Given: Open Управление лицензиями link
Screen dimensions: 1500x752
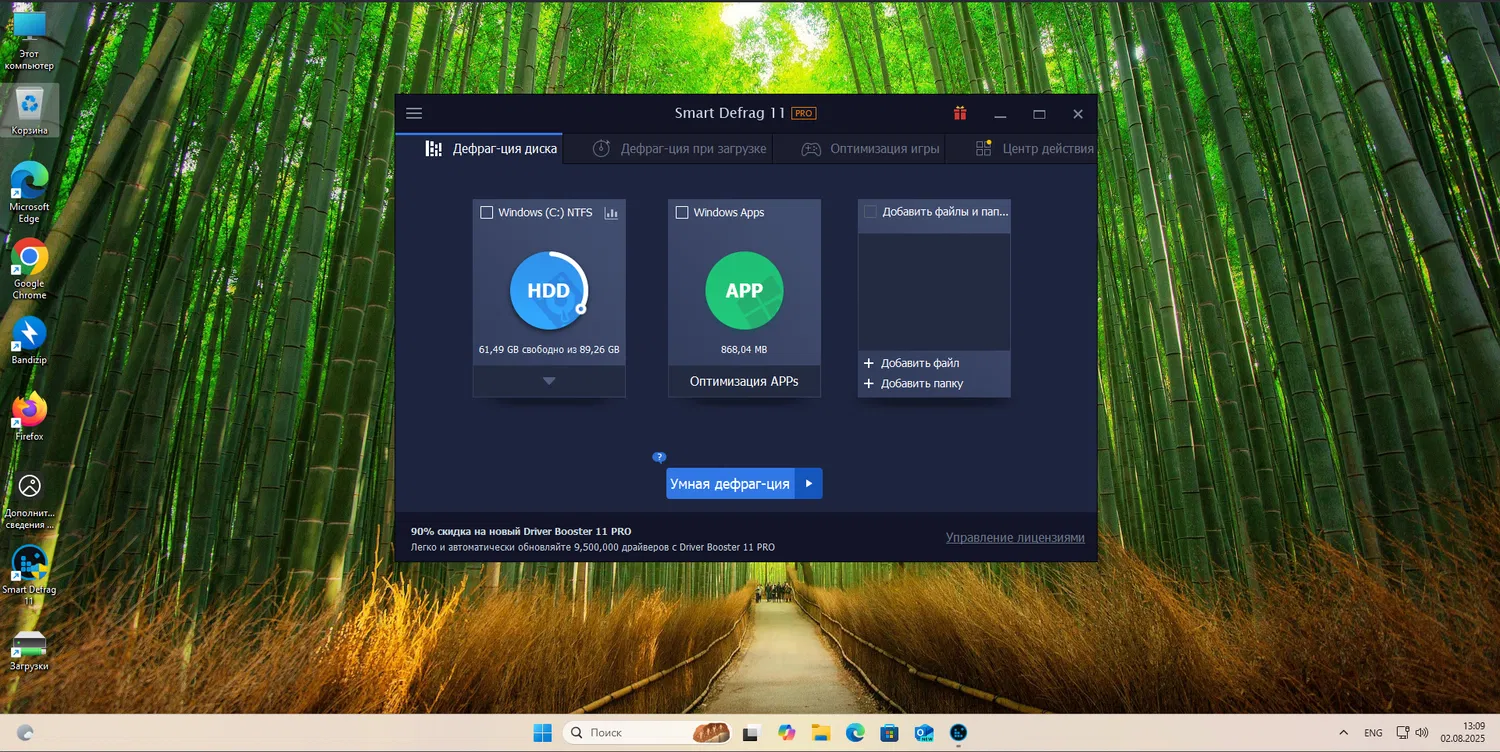Looking at the screenshot, I should point(1015,537).
